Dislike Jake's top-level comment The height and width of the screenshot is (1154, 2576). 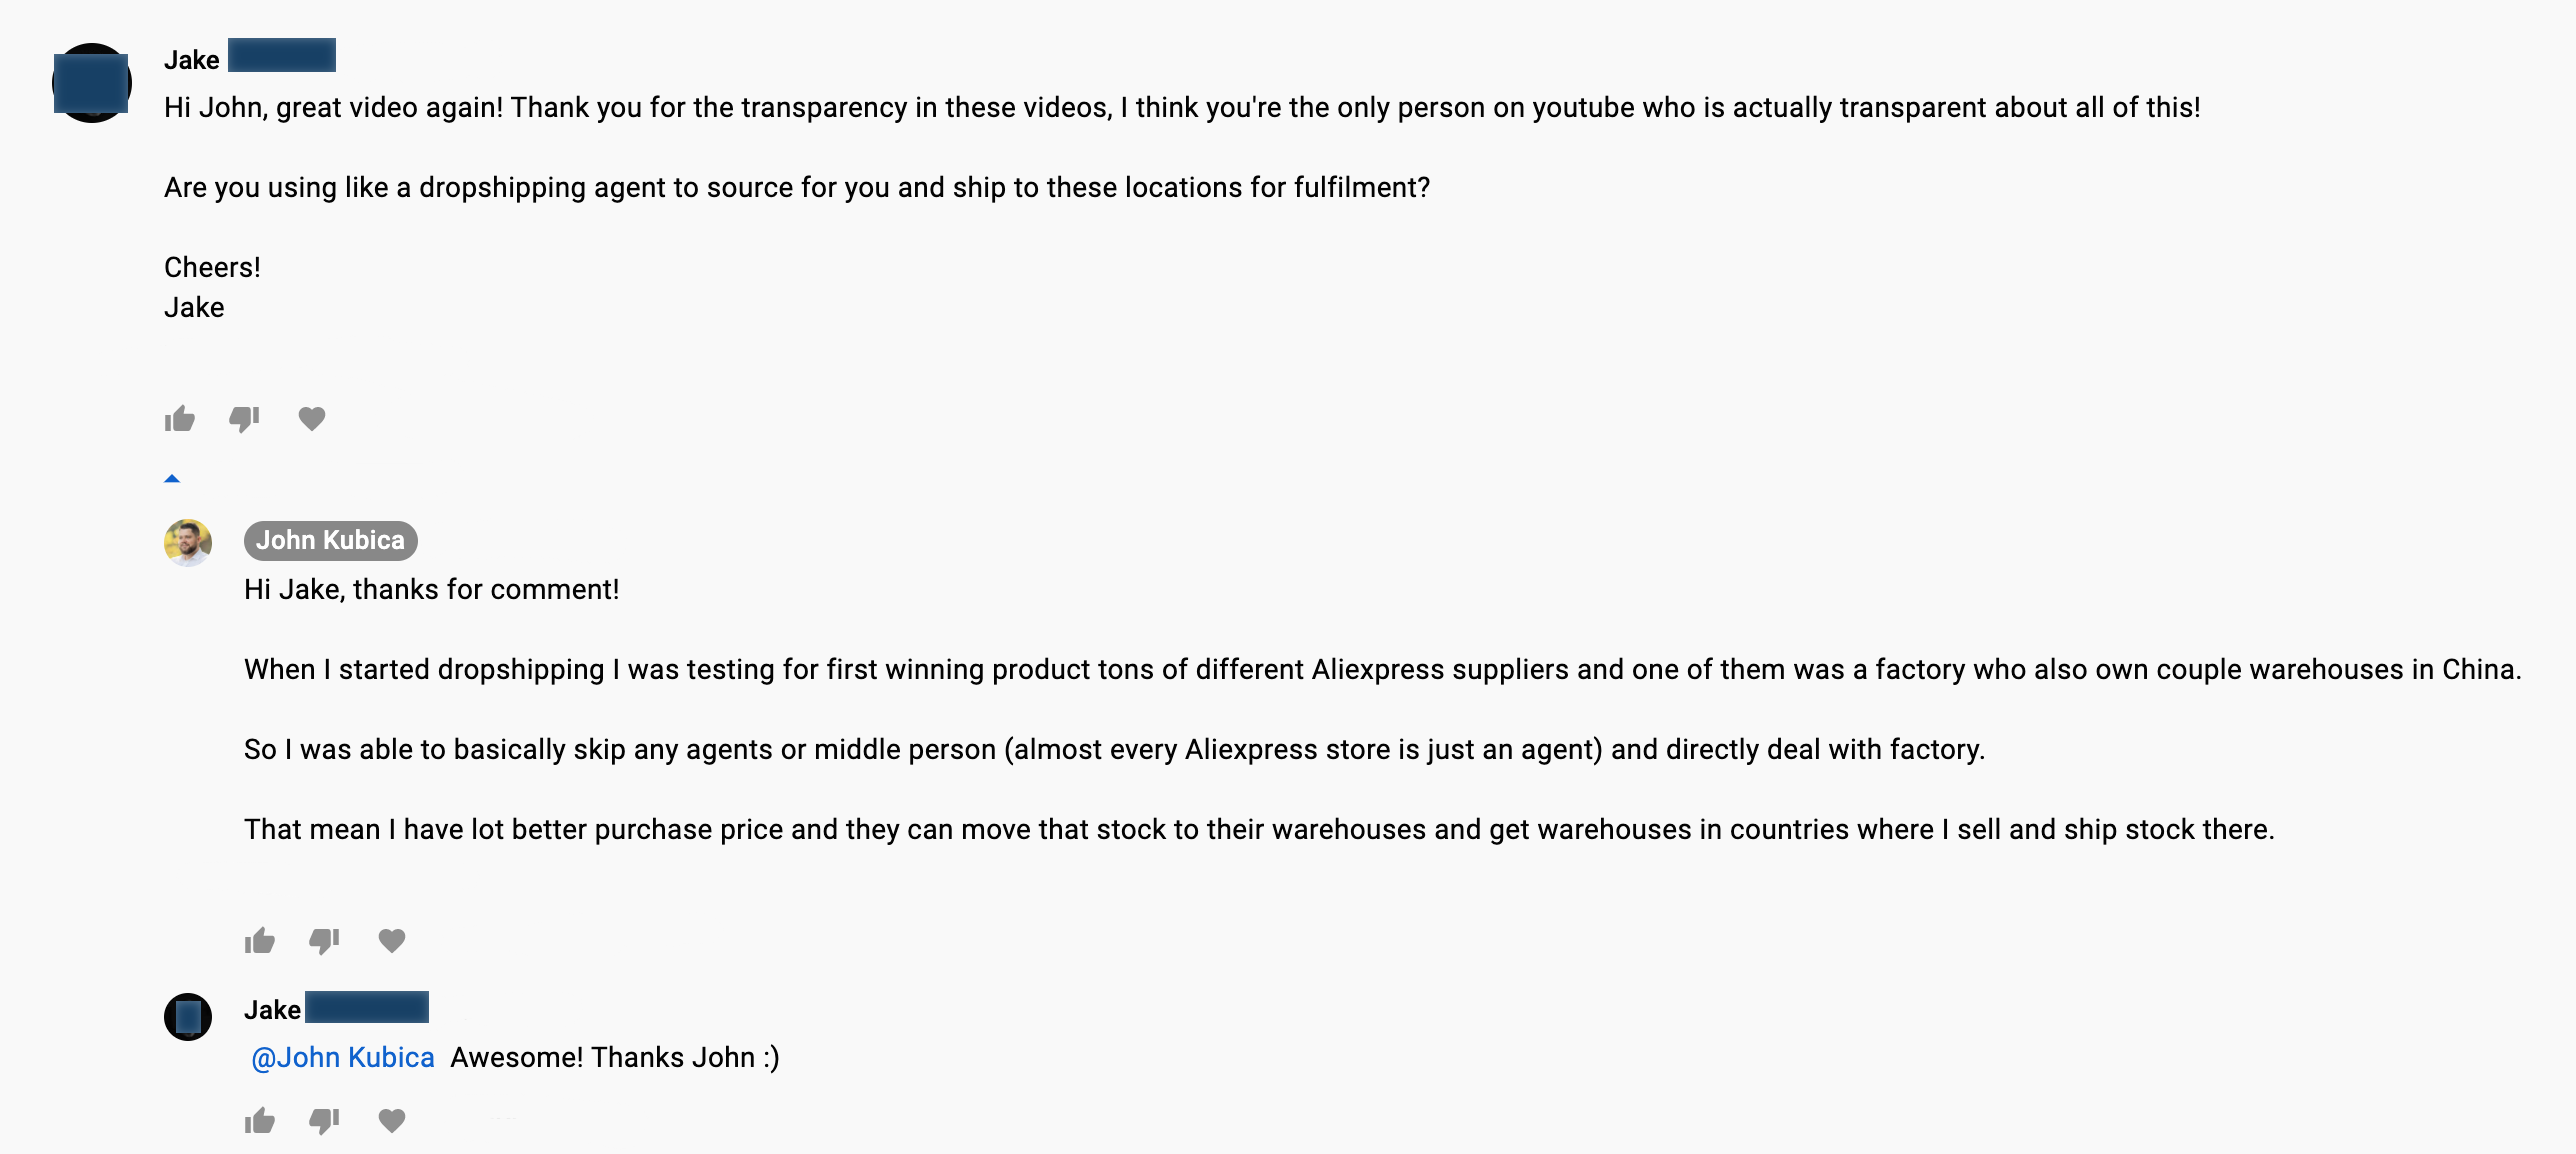point(244,419)
